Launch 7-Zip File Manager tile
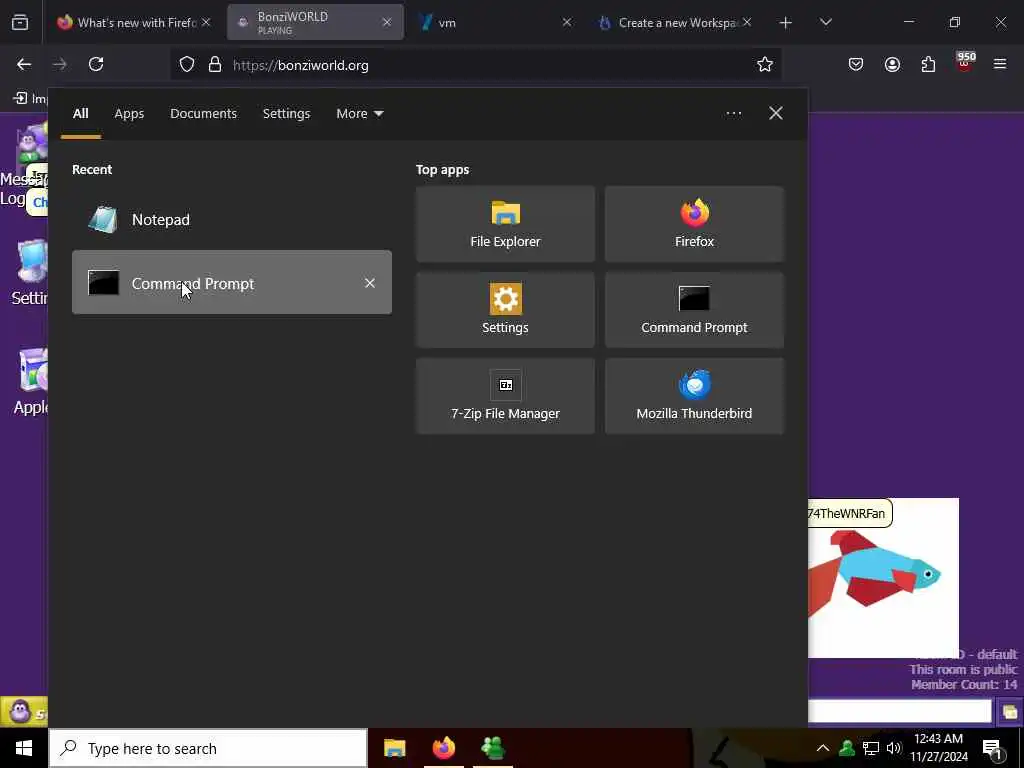This screenshot has width=1024, height=768. coord(505,396)
